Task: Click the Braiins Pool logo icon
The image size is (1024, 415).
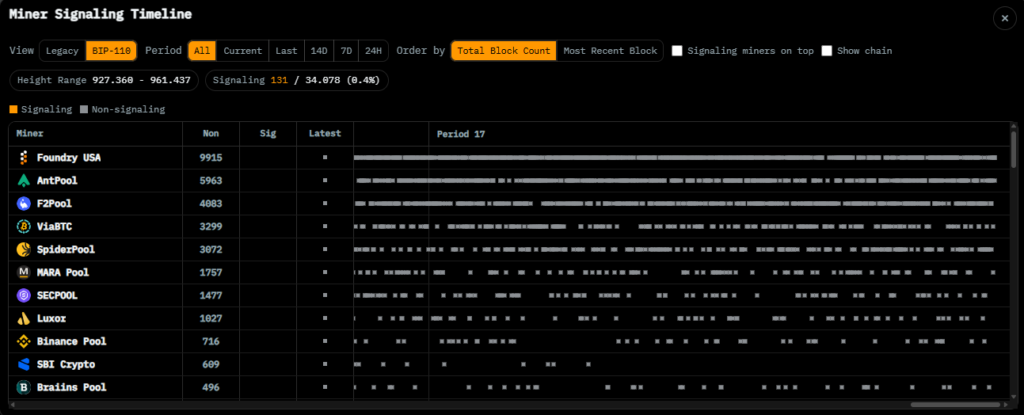Action: point(24,388)
